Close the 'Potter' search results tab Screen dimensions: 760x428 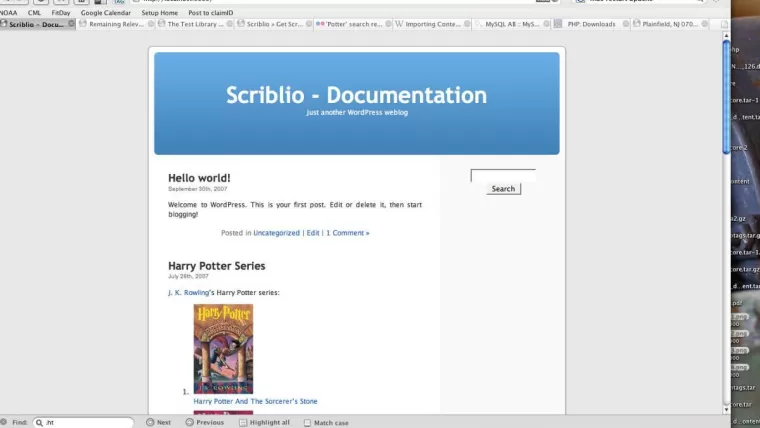[388, 24]
